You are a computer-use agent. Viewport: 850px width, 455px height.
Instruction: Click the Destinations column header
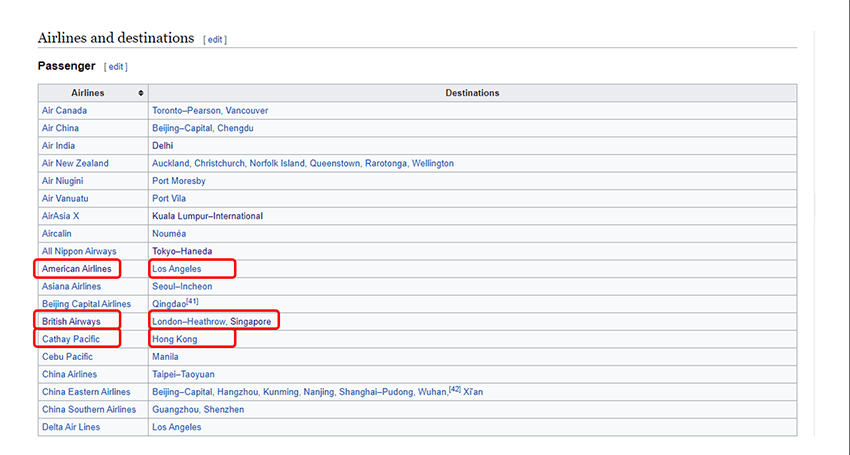(472, 93)
